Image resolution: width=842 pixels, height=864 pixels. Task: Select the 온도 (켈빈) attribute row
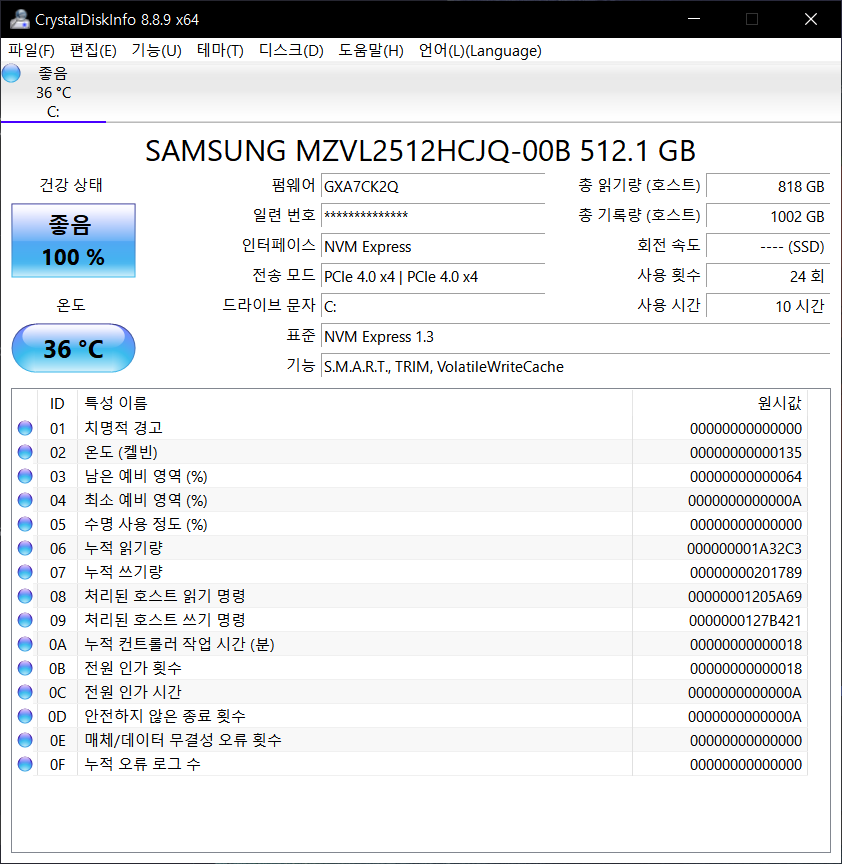tap(410, 452)
